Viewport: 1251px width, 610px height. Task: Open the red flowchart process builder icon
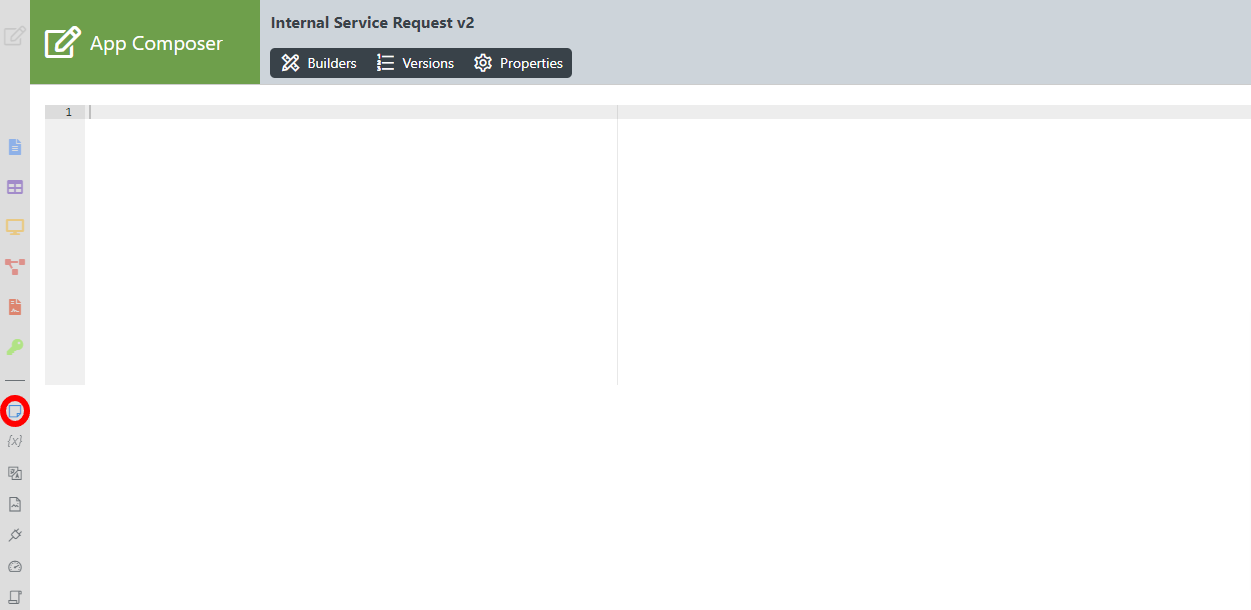[x=15, y=267]
